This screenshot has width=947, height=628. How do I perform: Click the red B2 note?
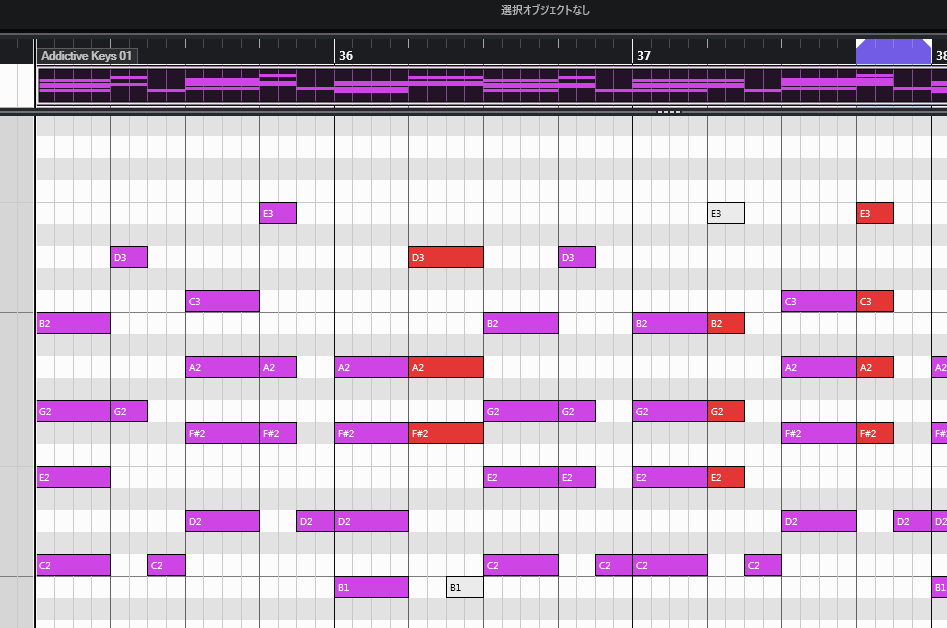point(726,323)
